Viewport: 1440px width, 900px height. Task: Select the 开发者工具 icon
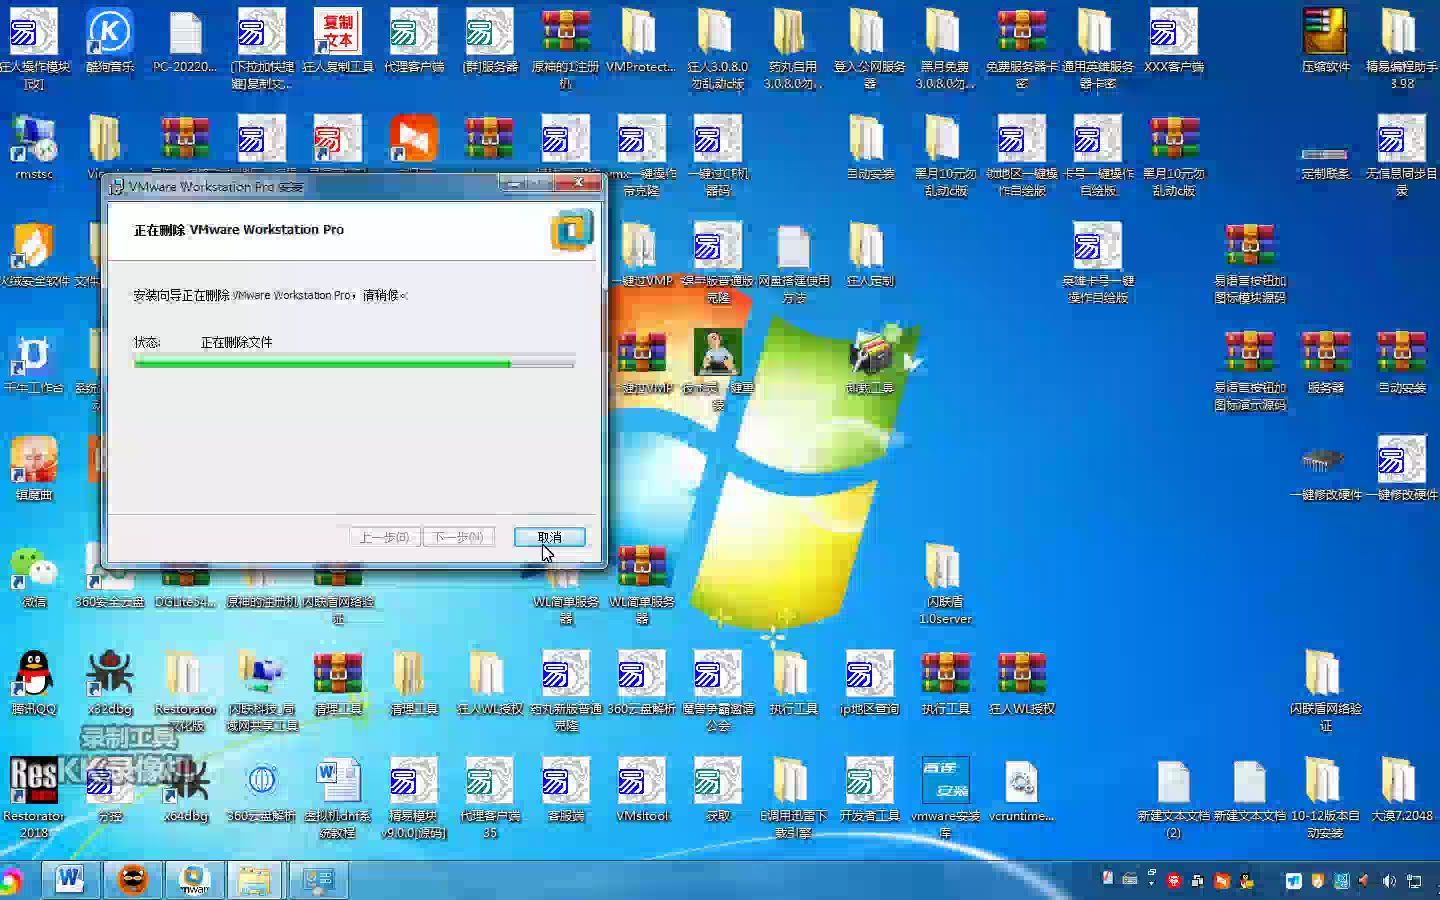point(869,791)
